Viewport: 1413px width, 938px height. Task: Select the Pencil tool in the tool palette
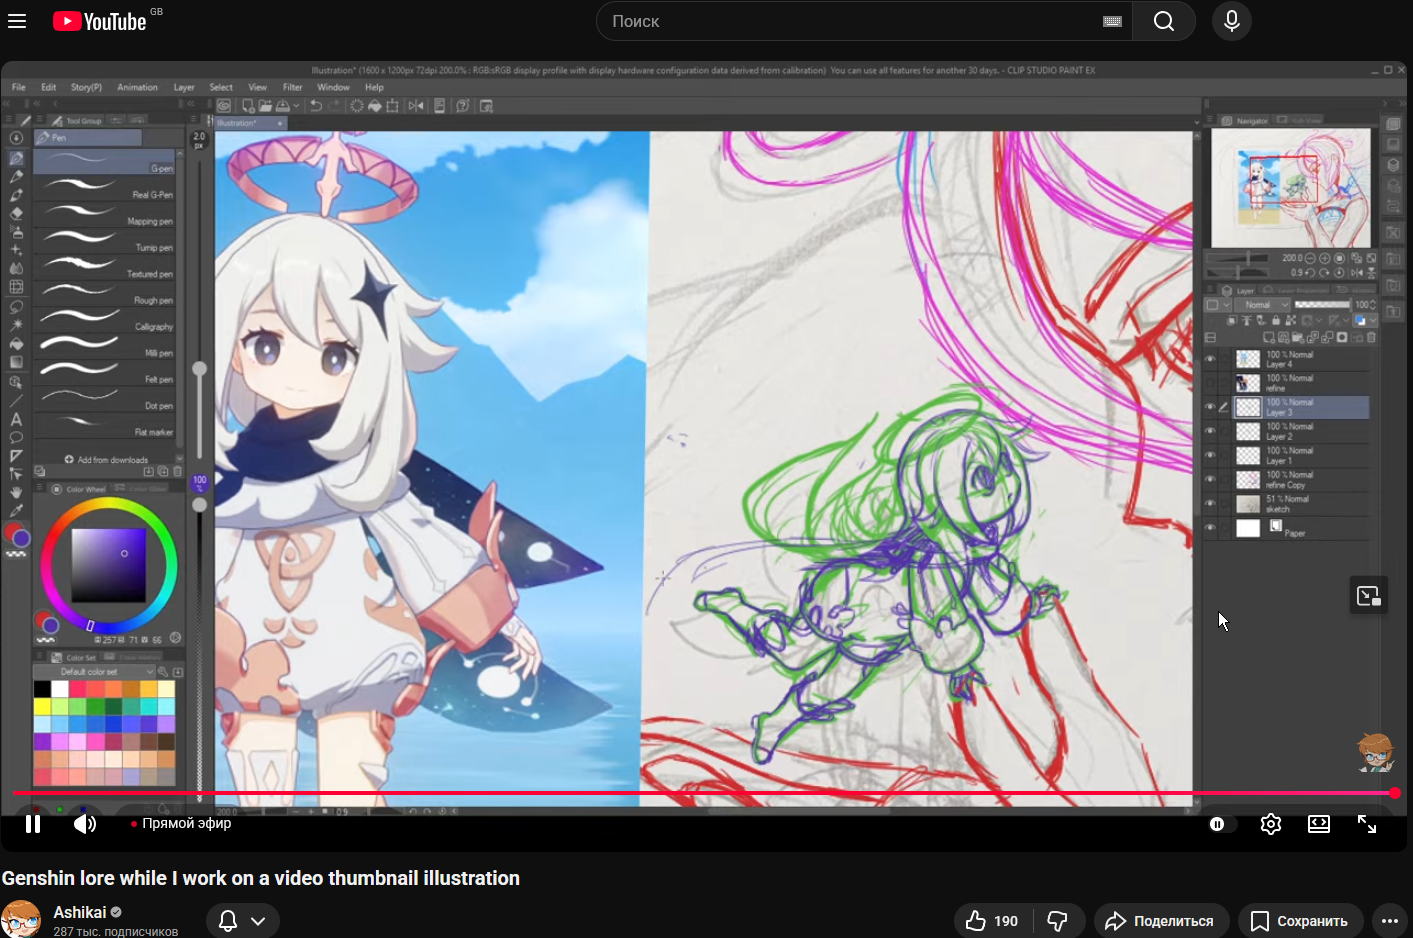[16, 177]
